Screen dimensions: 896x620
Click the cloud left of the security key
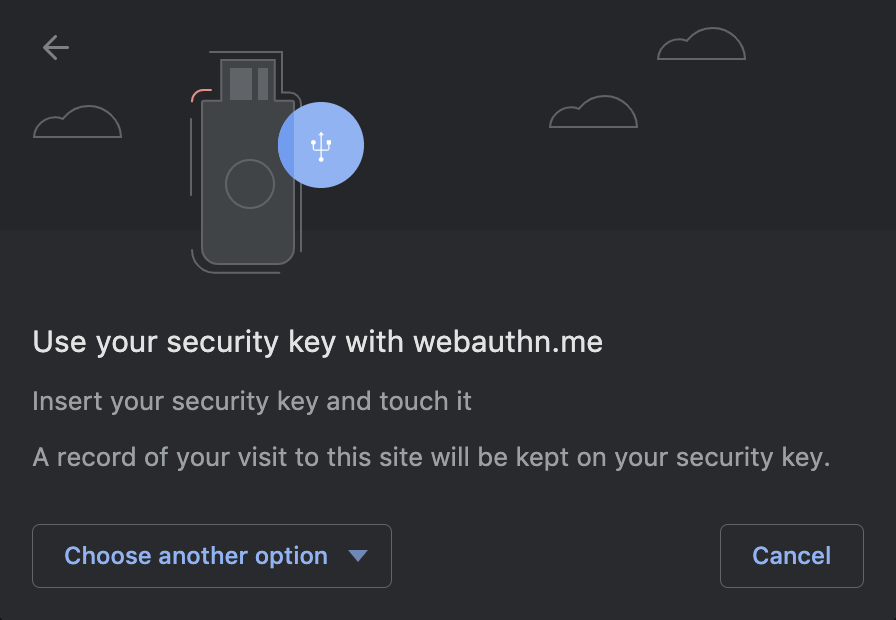point(77,122)
